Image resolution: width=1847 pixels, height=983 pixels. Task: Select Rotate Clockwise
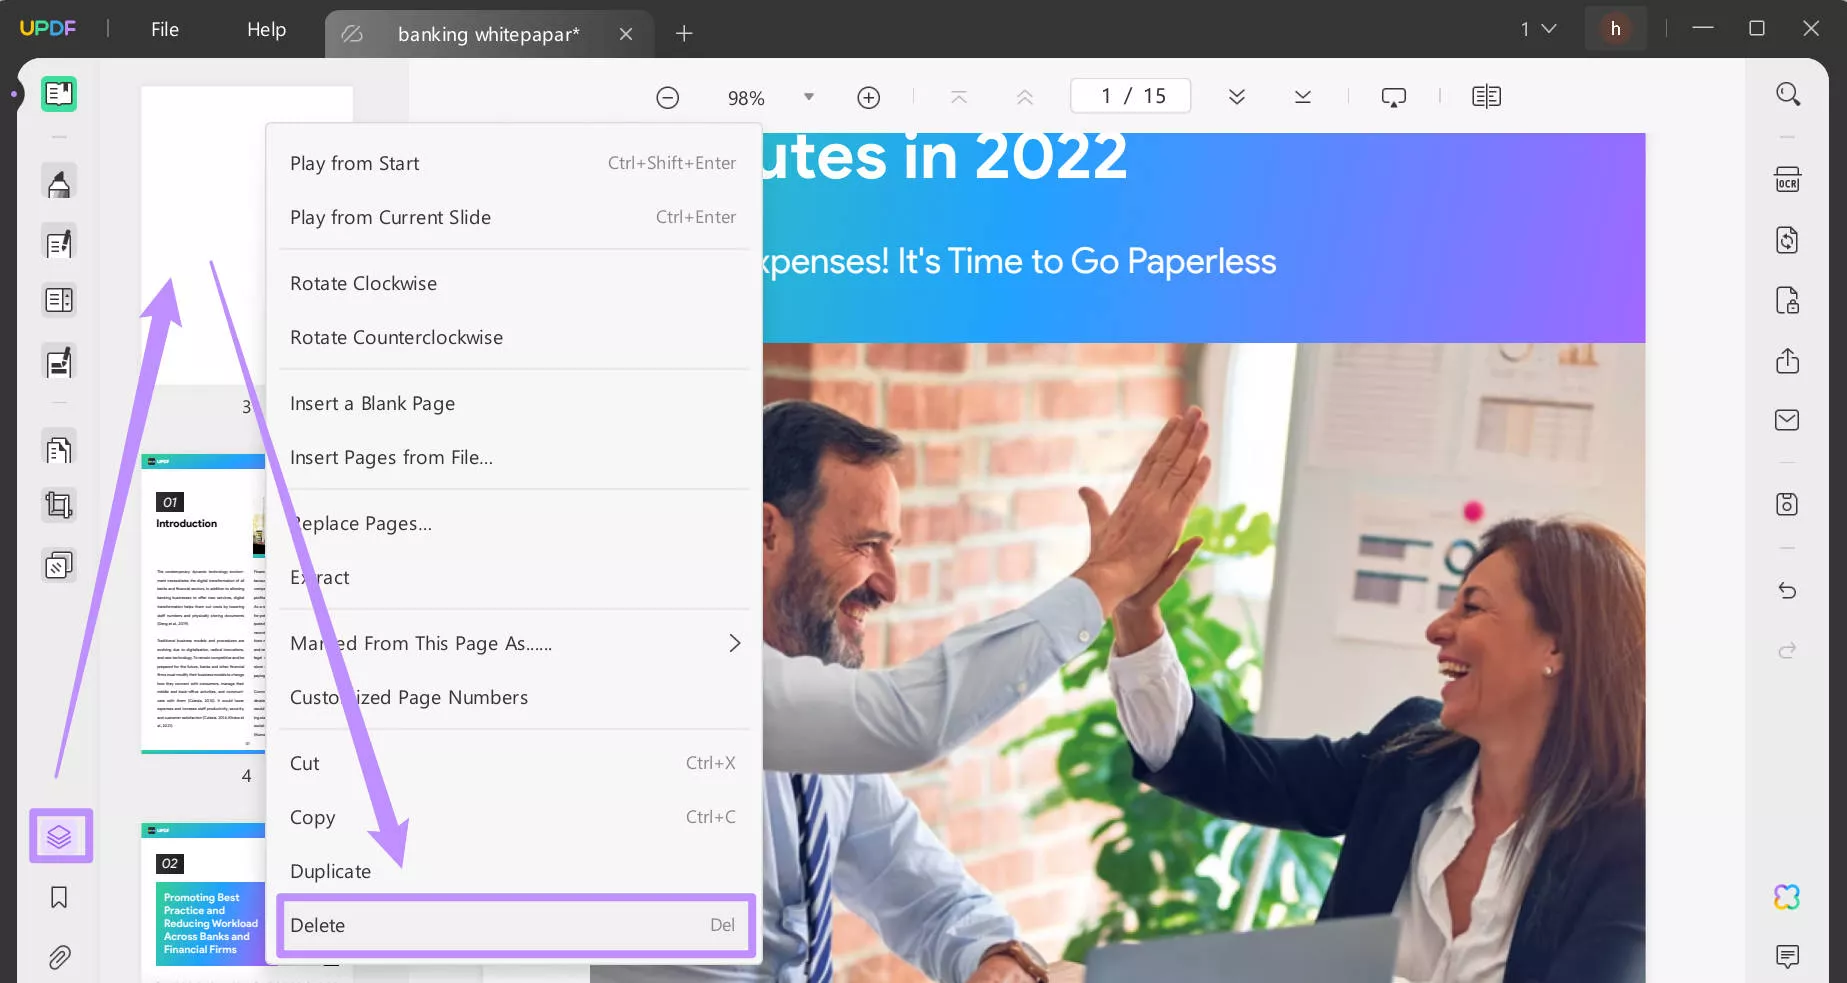514,283
